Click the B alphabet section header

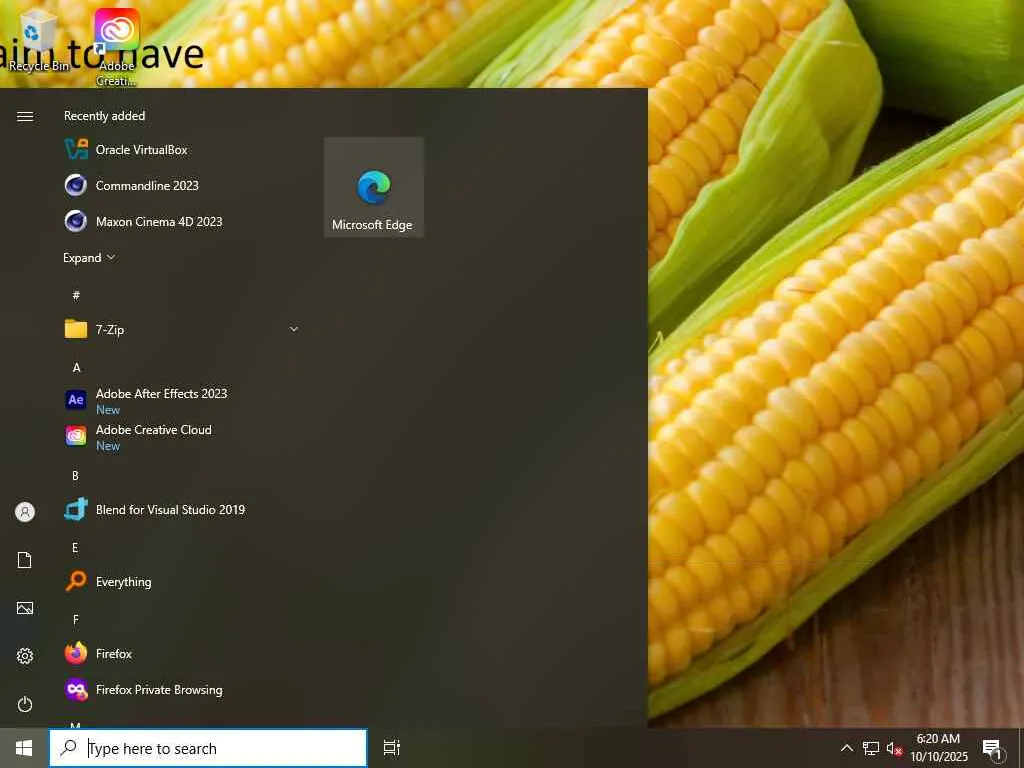pos(76,475)
